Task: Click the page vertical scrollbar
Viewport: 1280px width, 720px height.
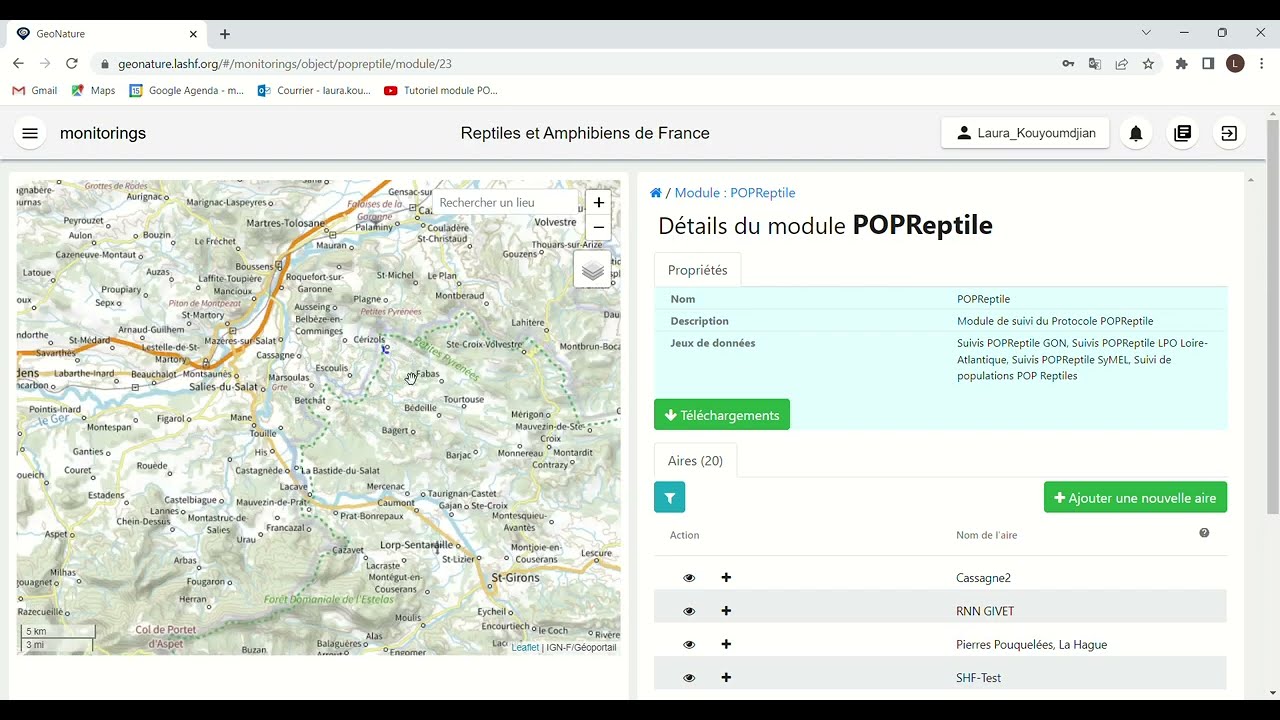Action: point(1272,320)
